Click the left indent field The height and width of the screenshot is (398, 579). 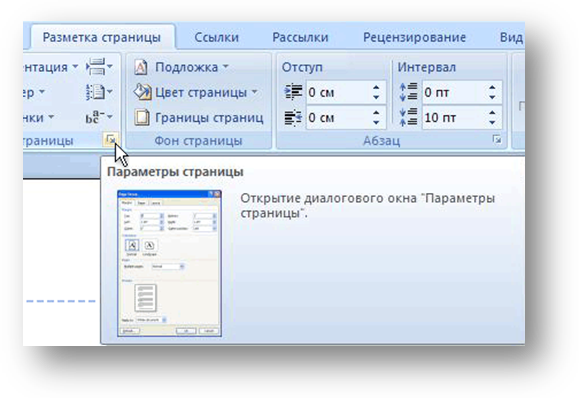pyautogui.click(x=338, y=92)
